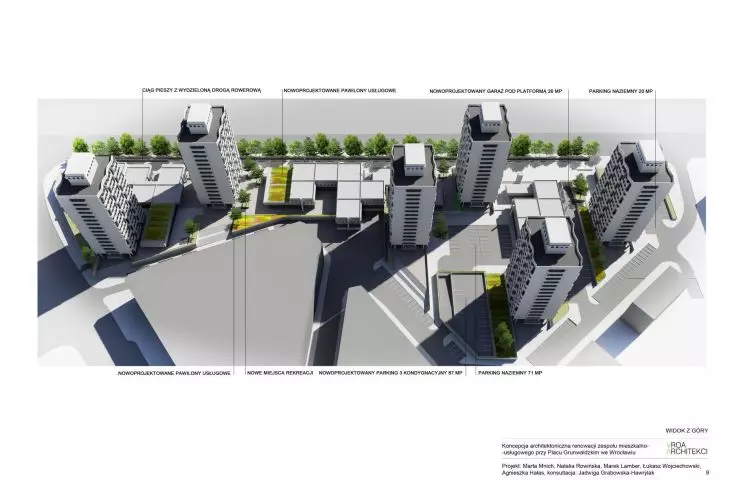Click bottom label 'NOWOPROJEKTOWANE PAWILONY USŁUGOWE'
The image size is (730, 480).
pos(174,373)
